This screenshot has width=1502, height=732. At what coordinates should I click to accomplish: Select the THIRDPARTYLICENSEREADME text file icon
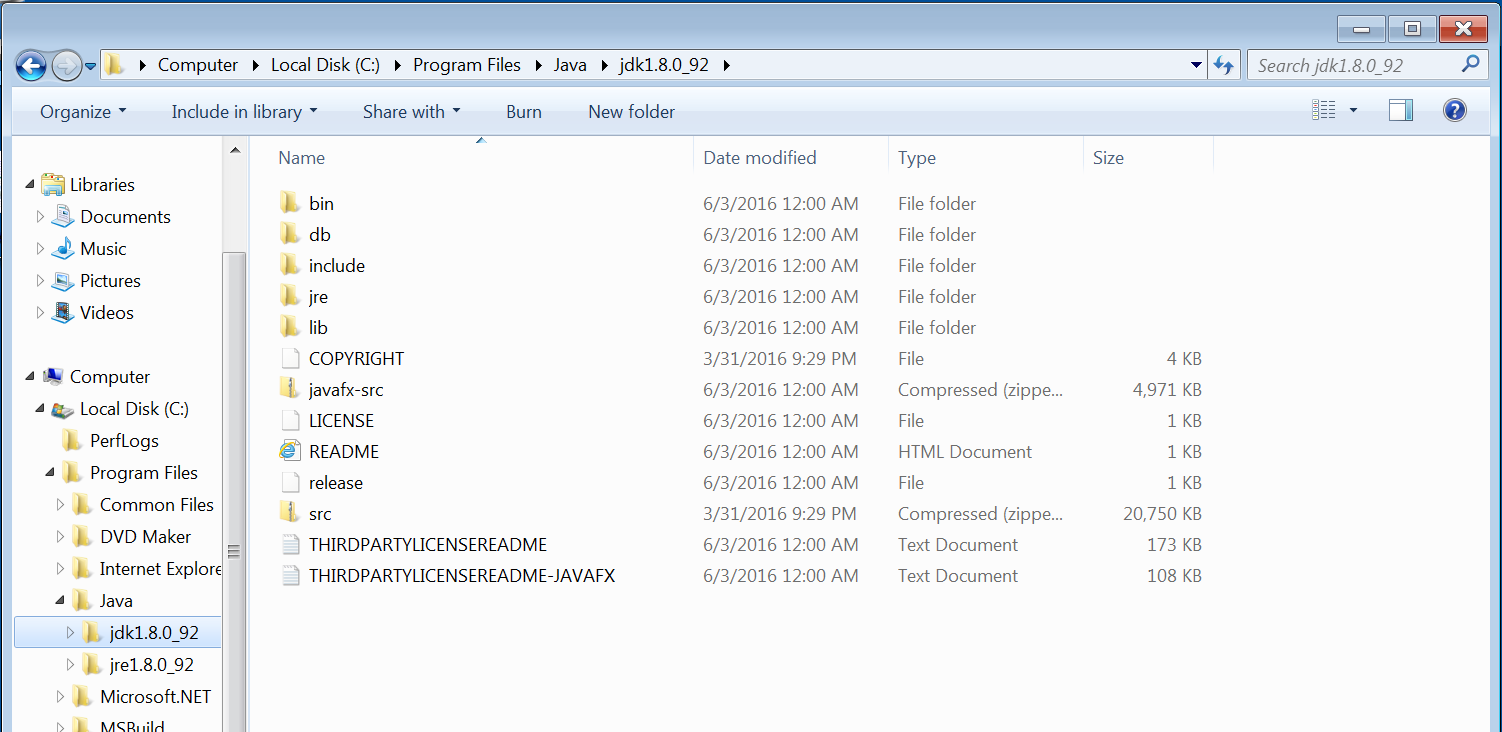pos(290,545)
